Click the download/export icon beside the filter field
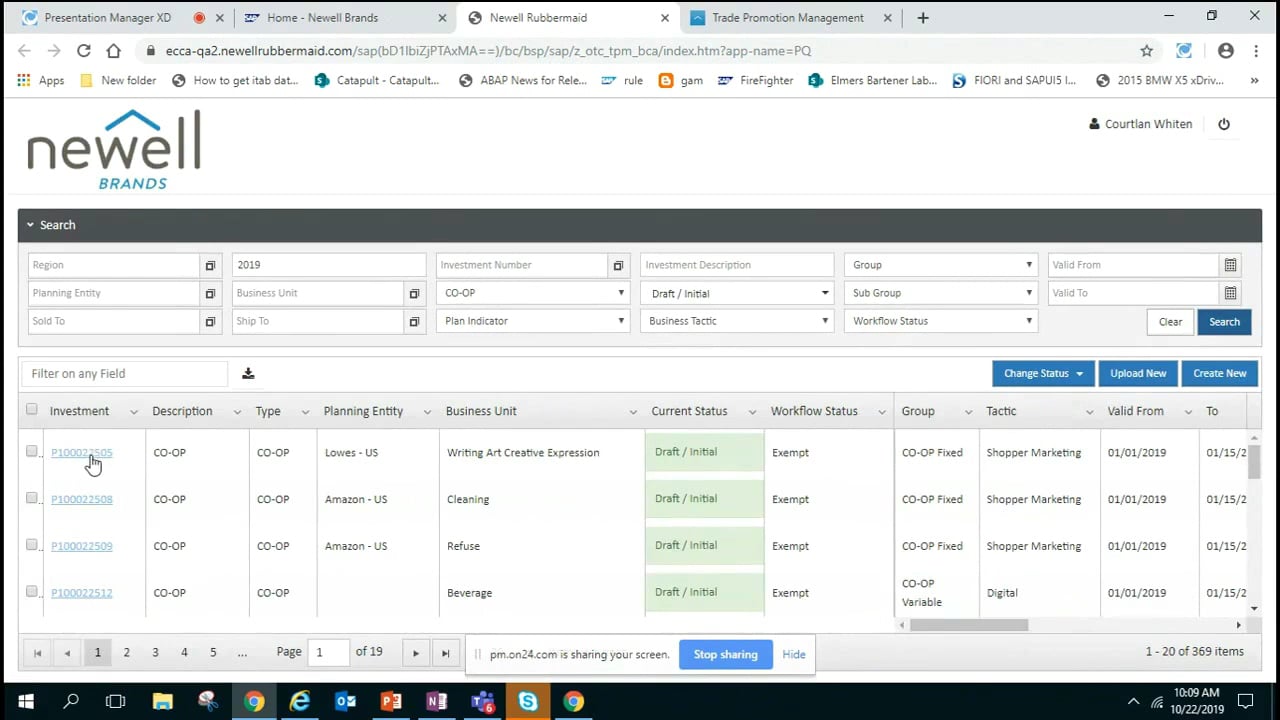 tap(248, 374)
